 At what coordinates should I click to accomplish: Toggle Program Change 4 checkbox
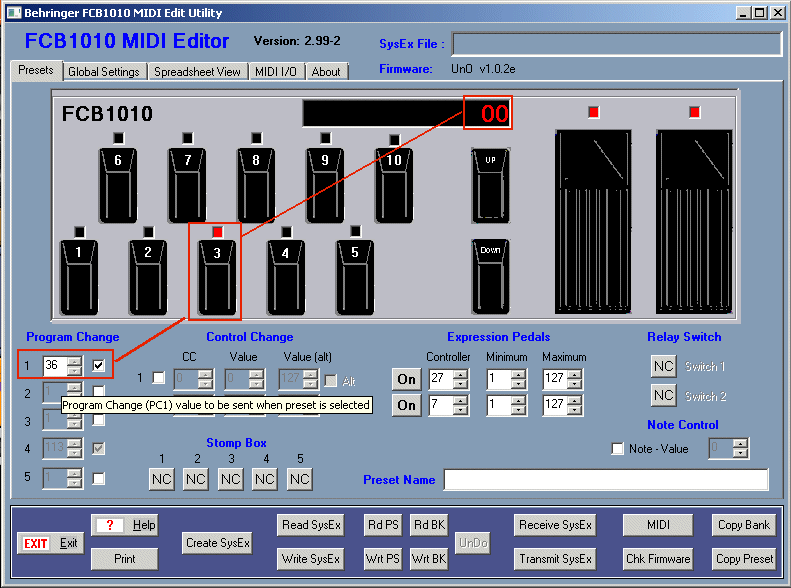tap(99, 448)
